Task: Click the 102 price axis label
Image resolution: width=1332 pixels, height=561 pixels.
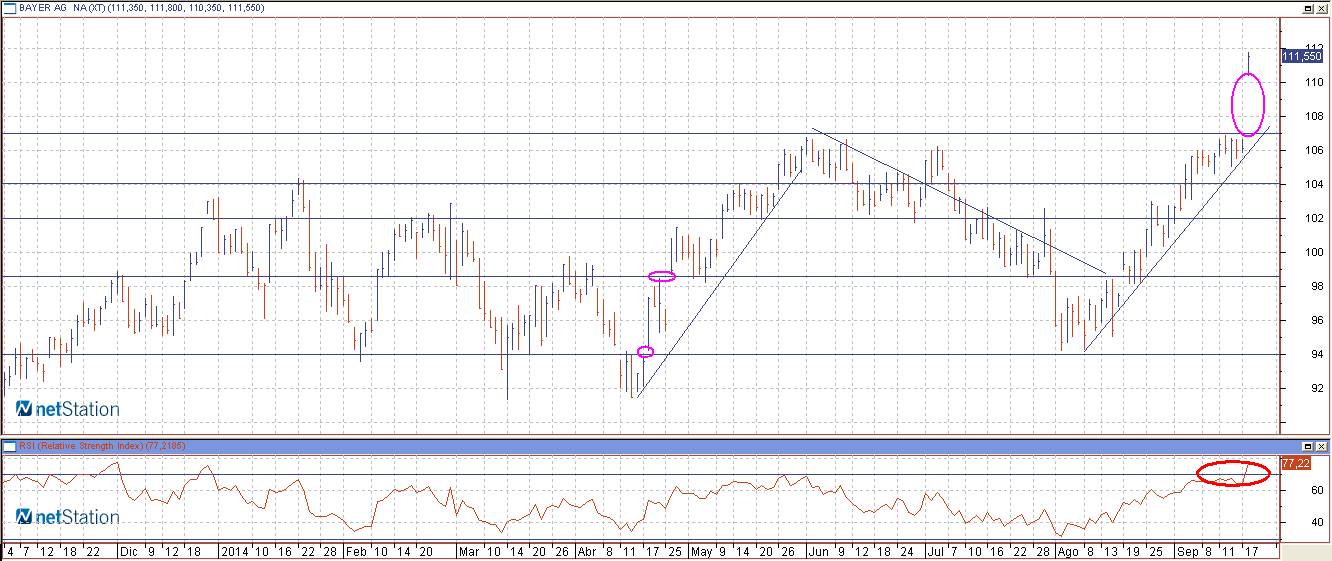Action: pyautogui.click(x=1314, y=218)
